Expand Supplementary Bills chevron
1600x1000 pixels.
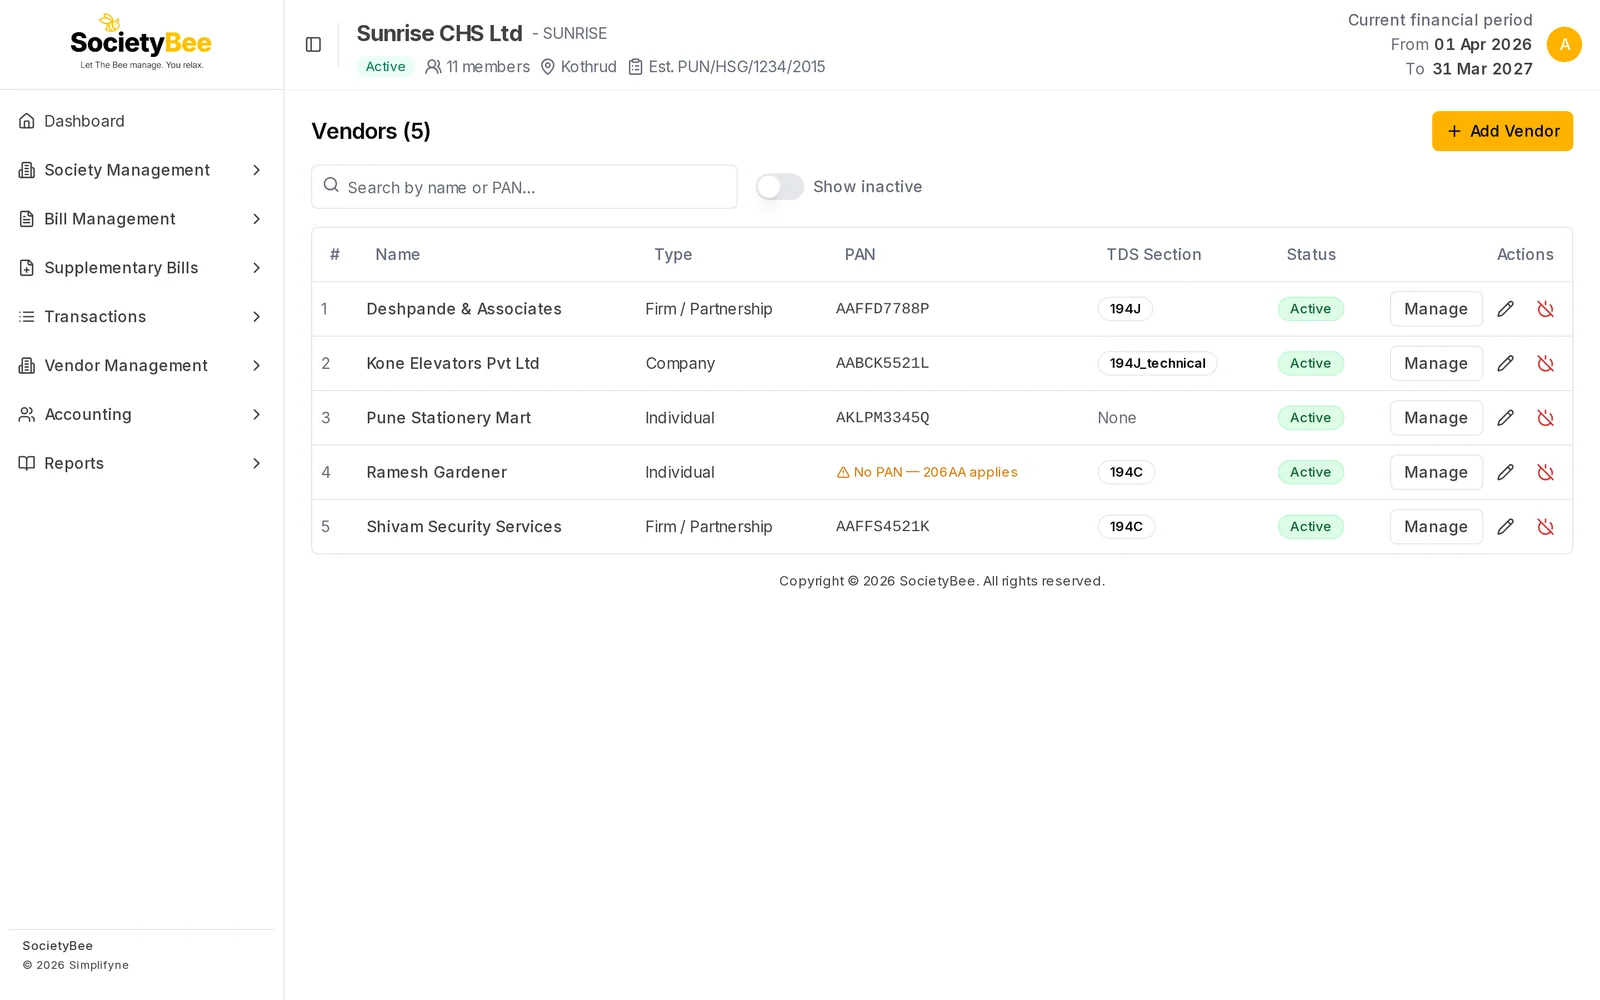256,268
